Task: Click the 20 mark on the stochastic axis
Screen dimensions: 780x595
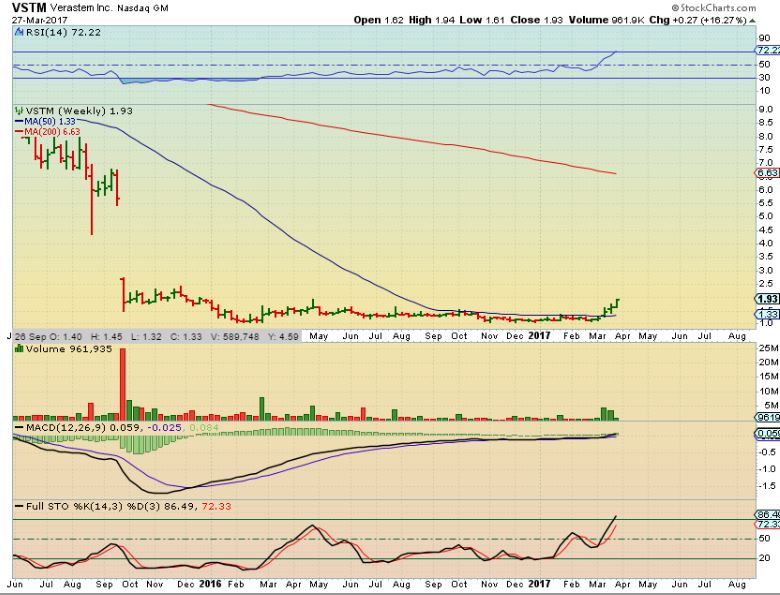Action: [765, 558]
